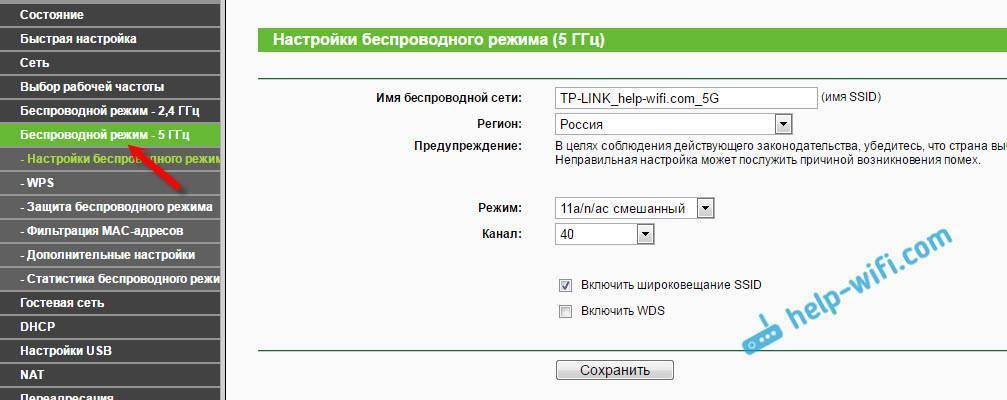Click the SSID network name field
Image resolution: width=1007 pixels, height=400 pixels.
pos(686,98)
